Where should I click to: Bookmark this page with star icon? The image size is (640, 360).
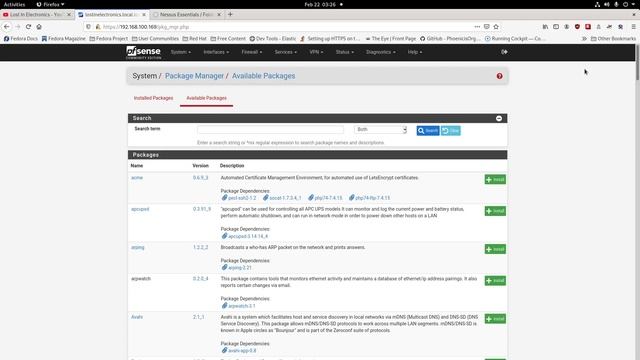[x=496, y=27]
